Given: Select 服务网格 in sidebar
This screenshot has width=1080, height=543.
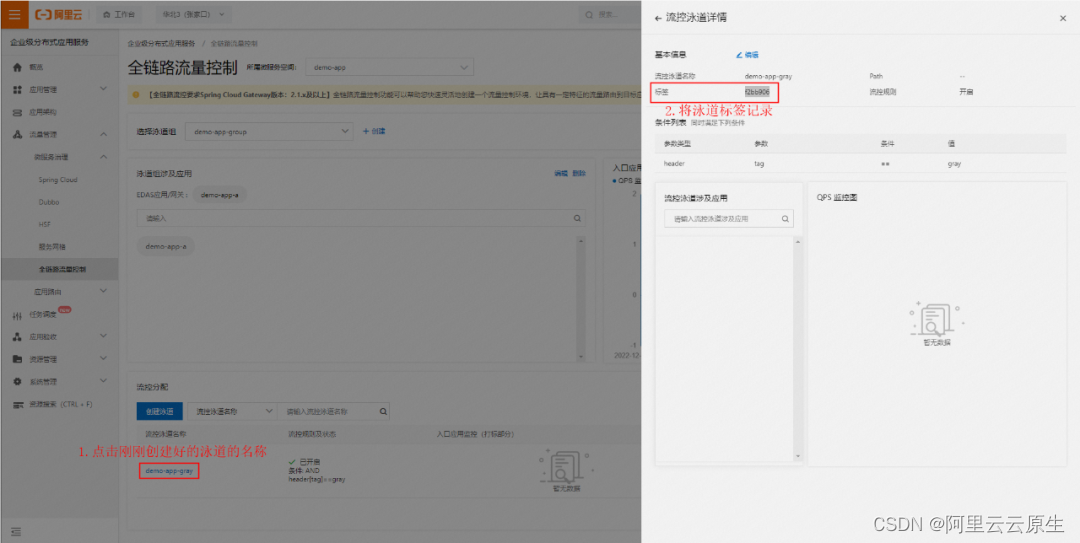Looking at the screenshot, I should click(x=52, y=247).
